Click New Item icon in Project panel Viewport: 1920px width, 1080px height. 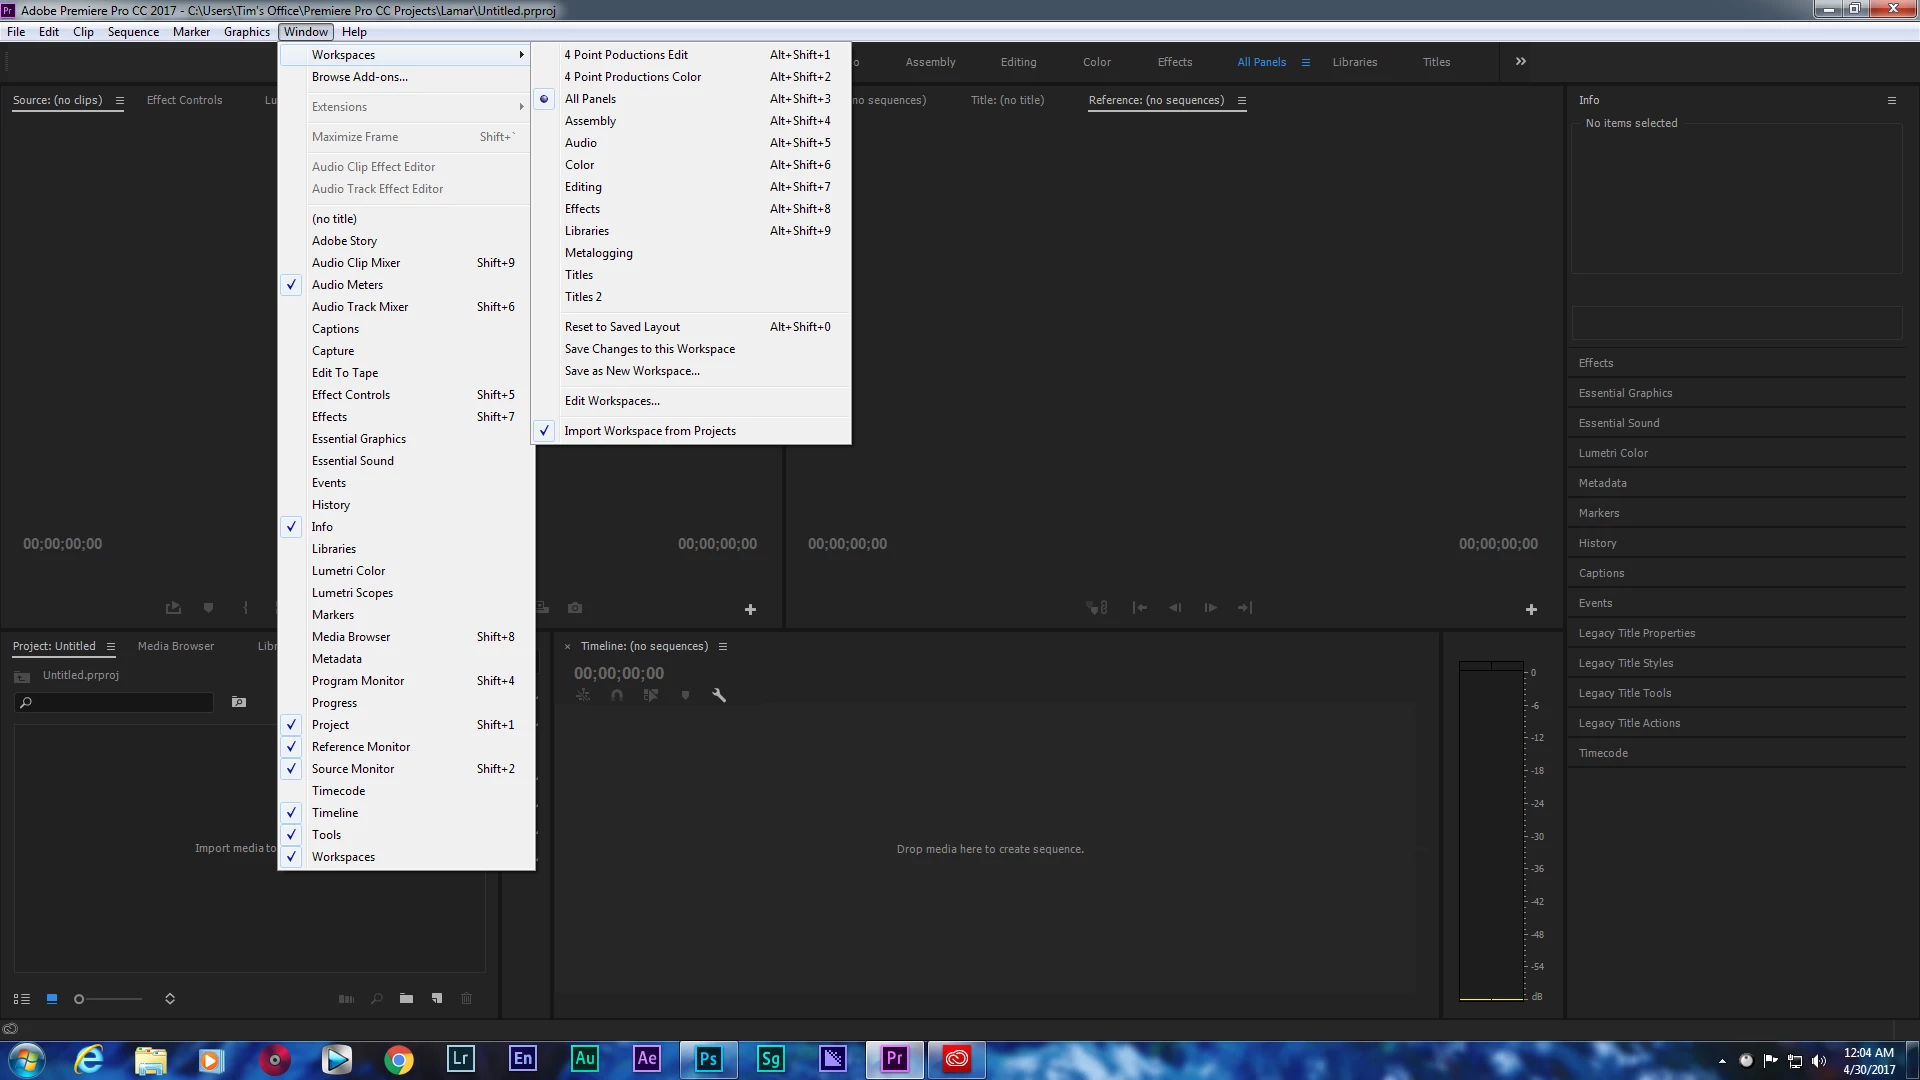pos(437,999)
